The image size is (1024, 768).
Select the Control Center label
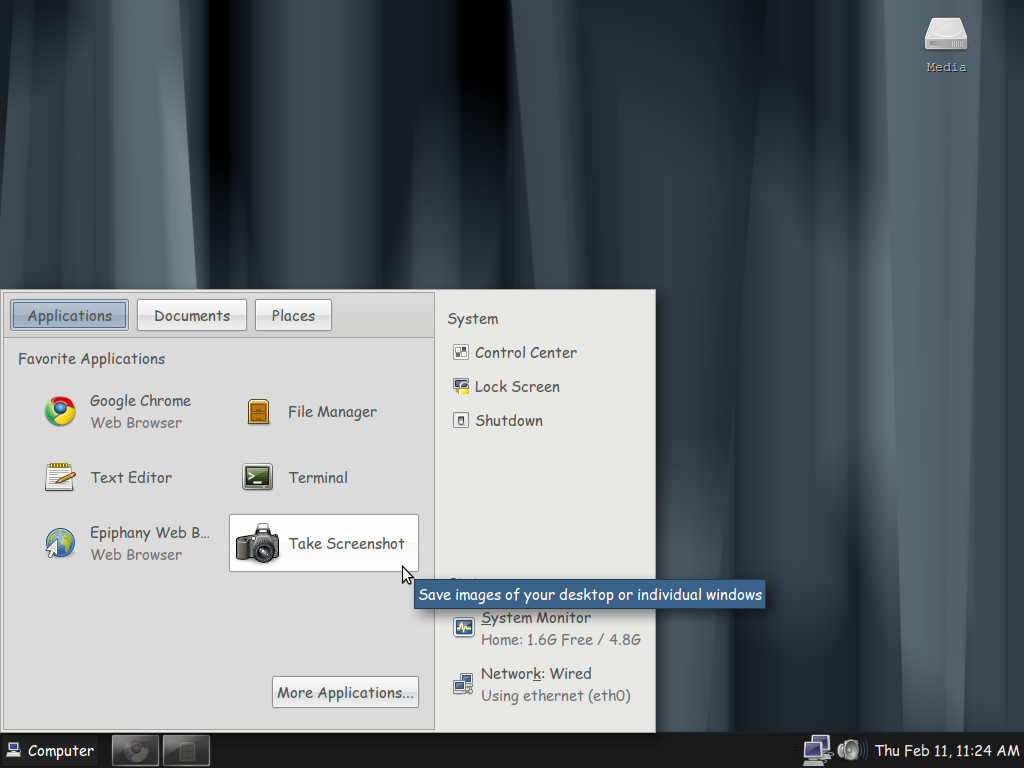(526, 353)
